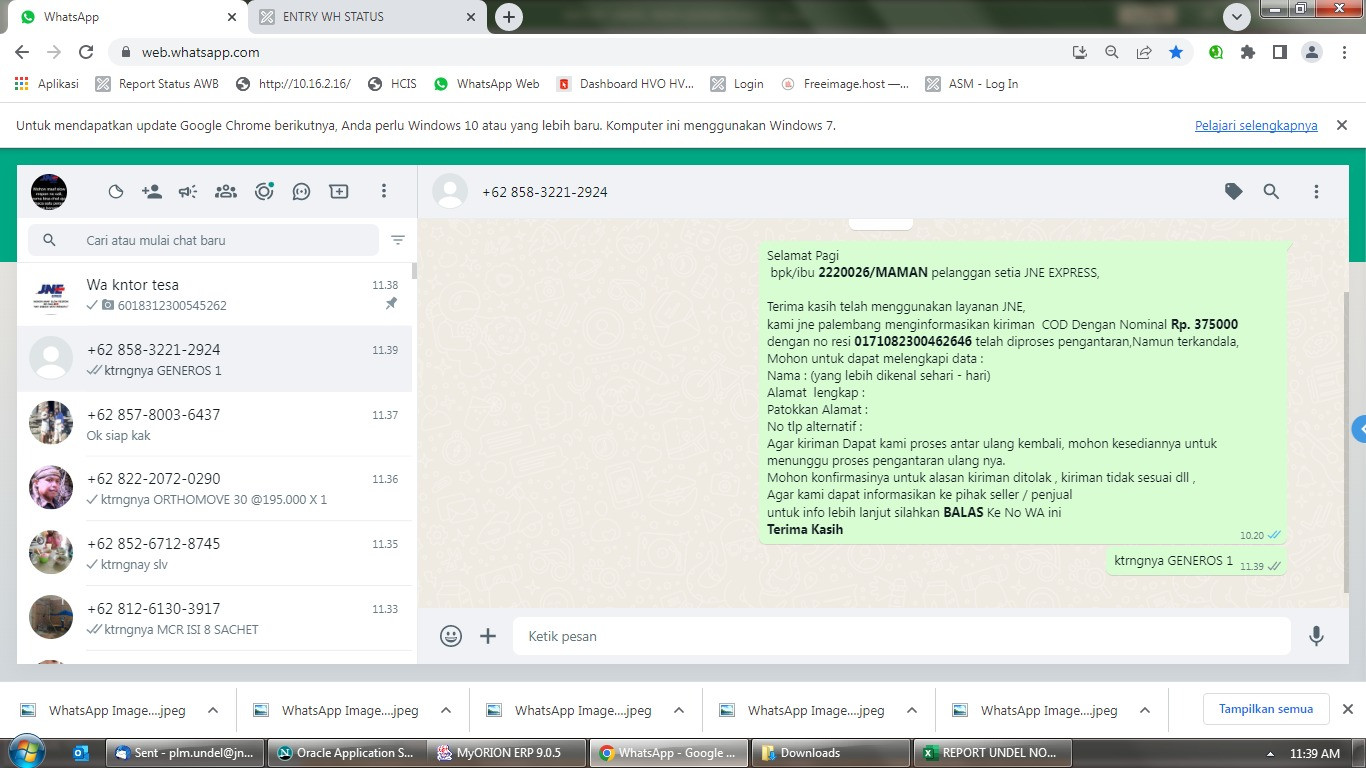The height and width of the screenshot is (768, 1366).
Task: Click the add contact icon
Action: coord(152,191)
